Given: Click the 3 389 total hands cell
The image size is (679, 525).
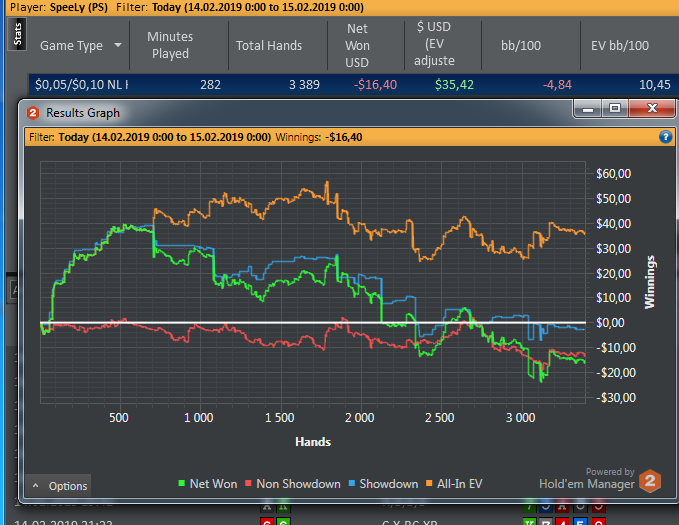Looking at the screenshot, I should (304, 84).
